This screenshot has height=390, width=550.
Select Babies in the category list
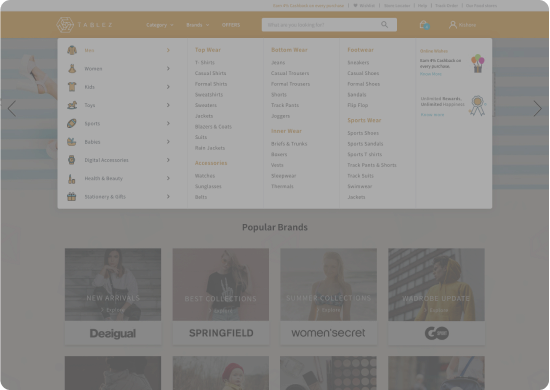(x=92, y=142)
